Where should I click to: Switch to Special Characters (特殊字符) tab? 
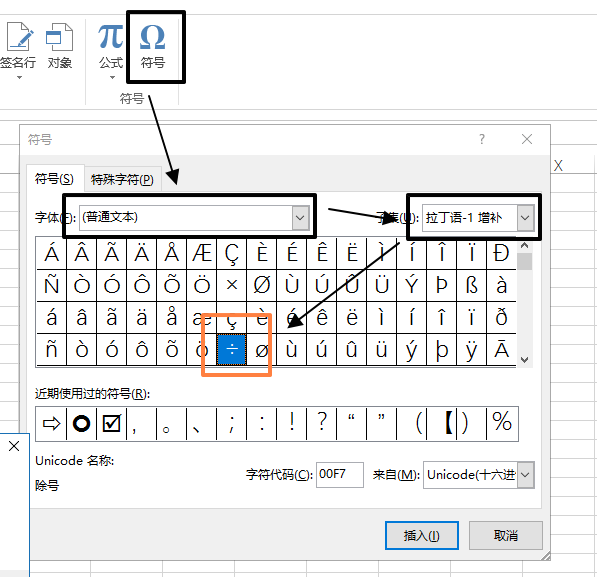pos(122,179)
